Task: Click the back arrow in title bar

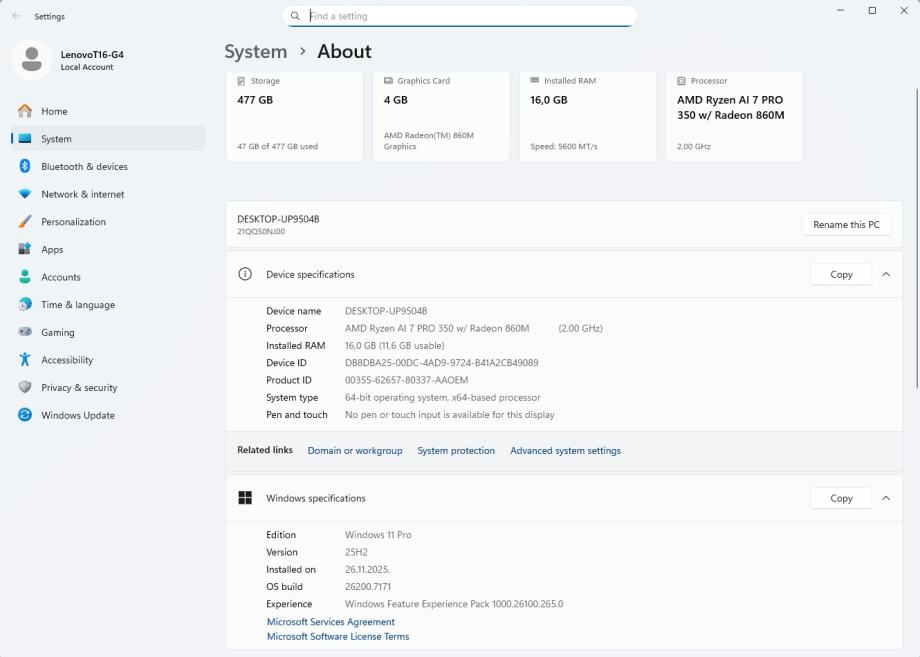Action: 16,16
